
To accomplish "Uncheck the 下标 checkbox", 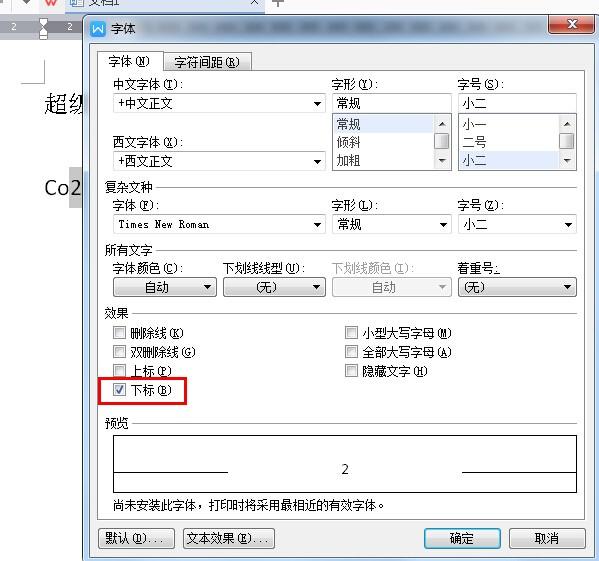I will 119,390.
